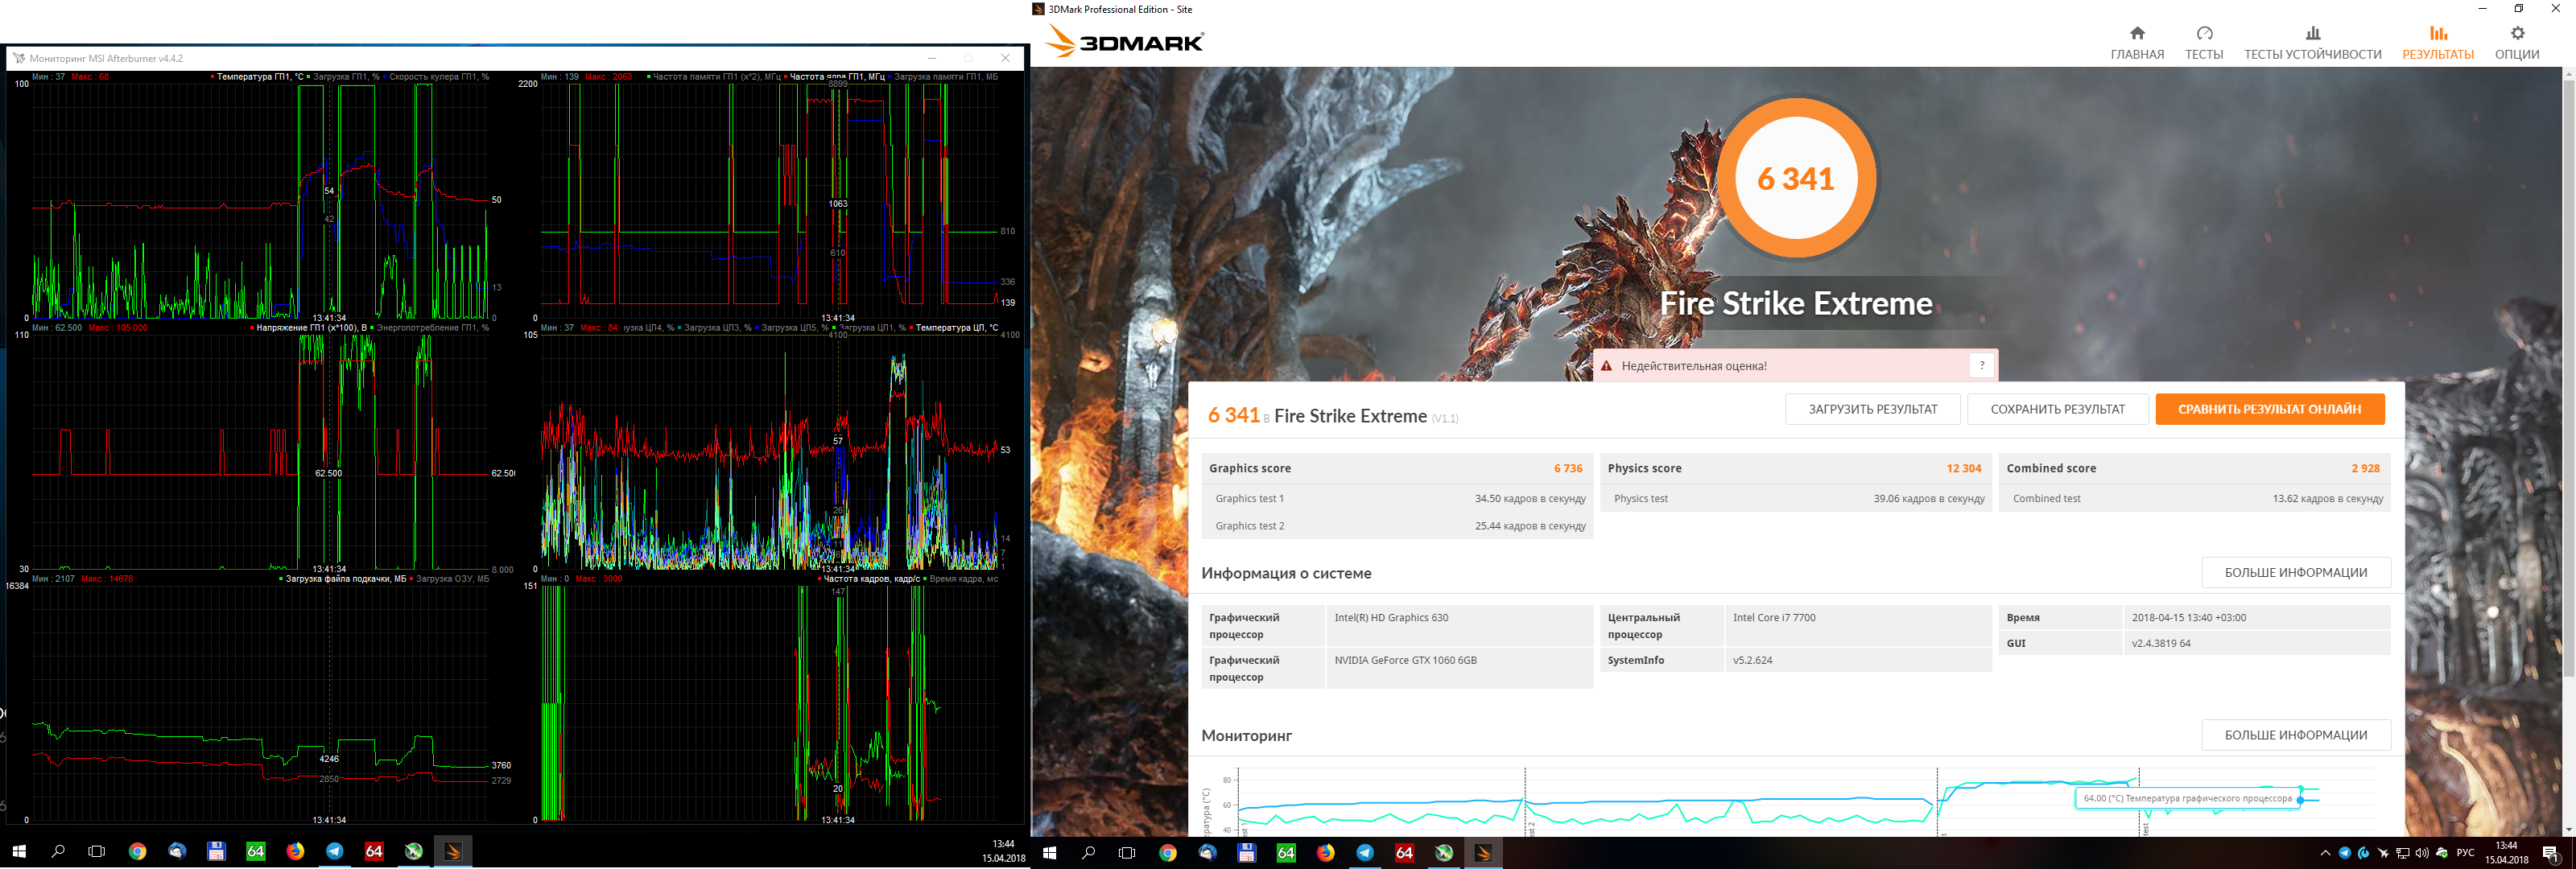Expand monitoring section БОЛЬШЕ ИНФОРМАЦИИ button
The height and width of the screenshot is (869, 2576).
(x=2295, y=735)
